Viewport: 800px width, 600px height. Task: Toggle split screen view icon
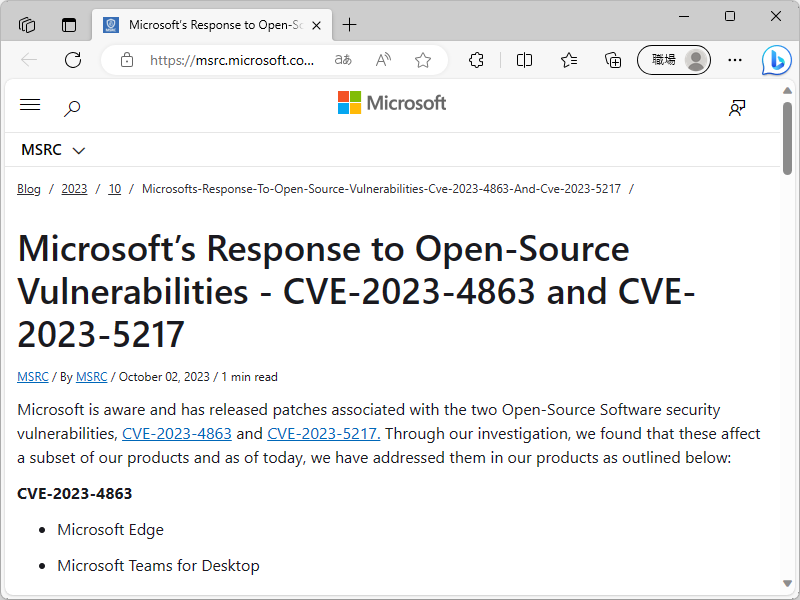click(x=524, y=60)
